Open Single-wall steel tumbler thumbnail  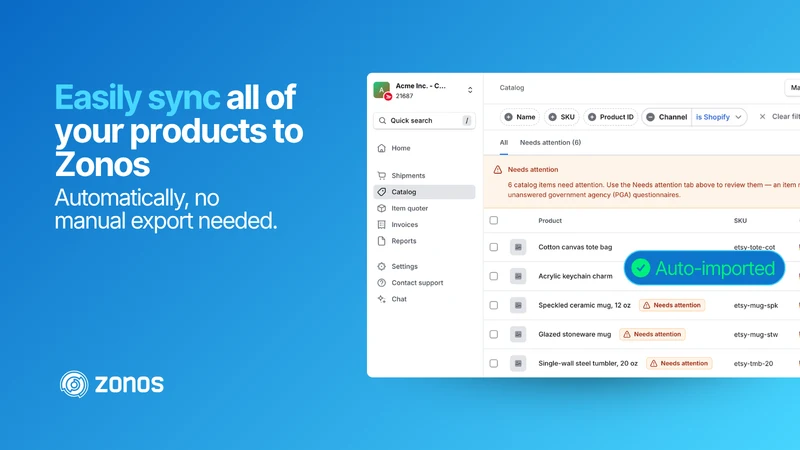point(518,363)
